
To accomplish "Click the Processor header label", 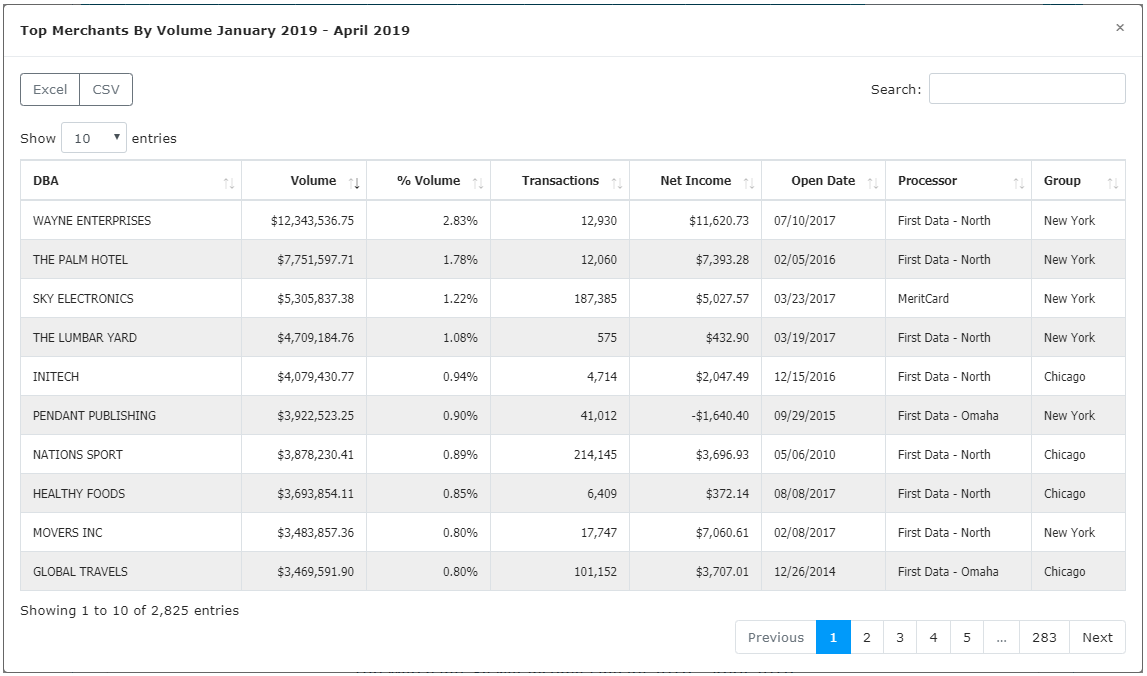I will point(928,181).
